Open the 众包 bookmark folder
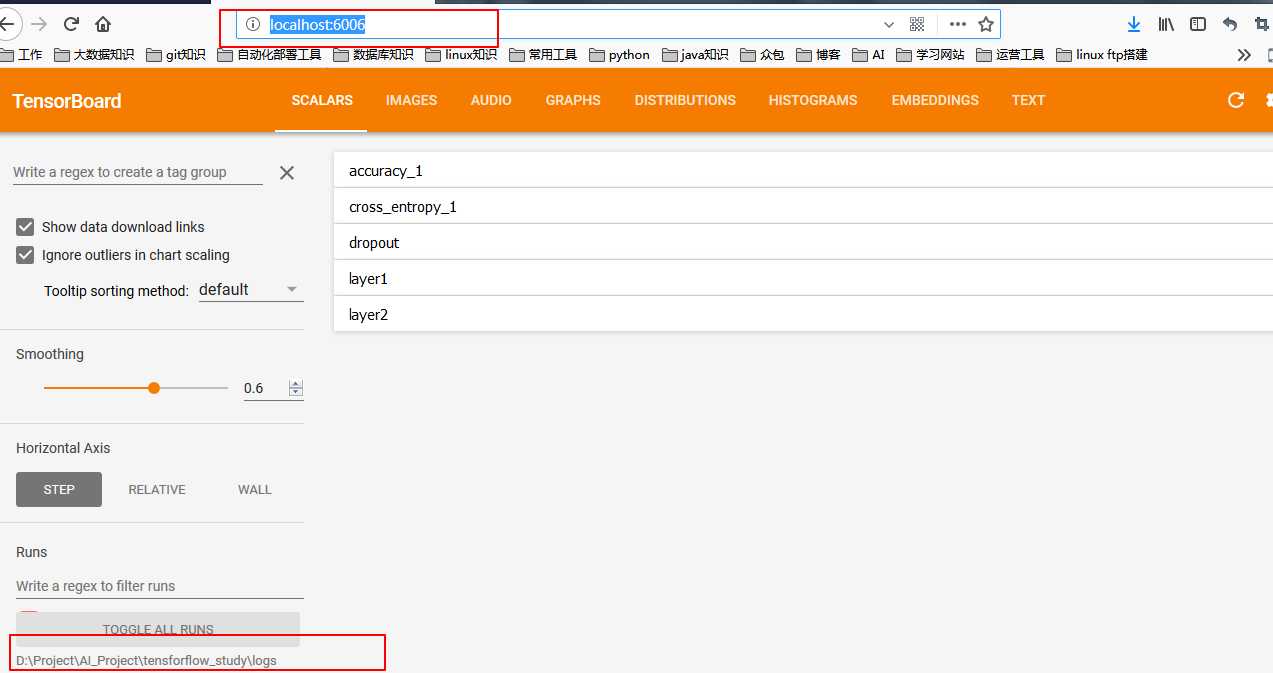1273x673 pixels. (763, 55)
